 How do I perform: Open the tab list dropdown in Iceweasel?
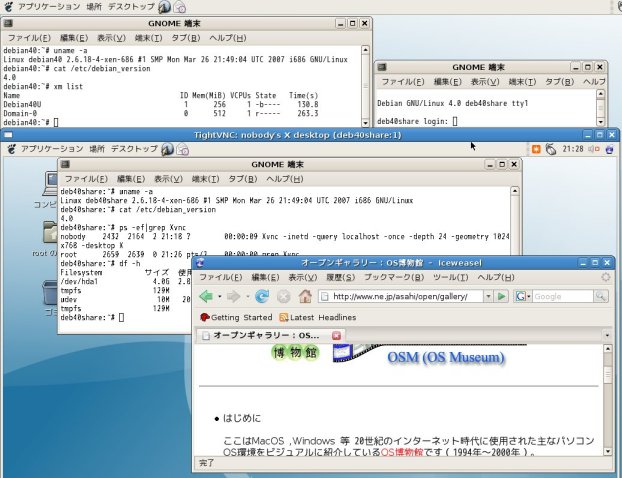tap(607, 336)
